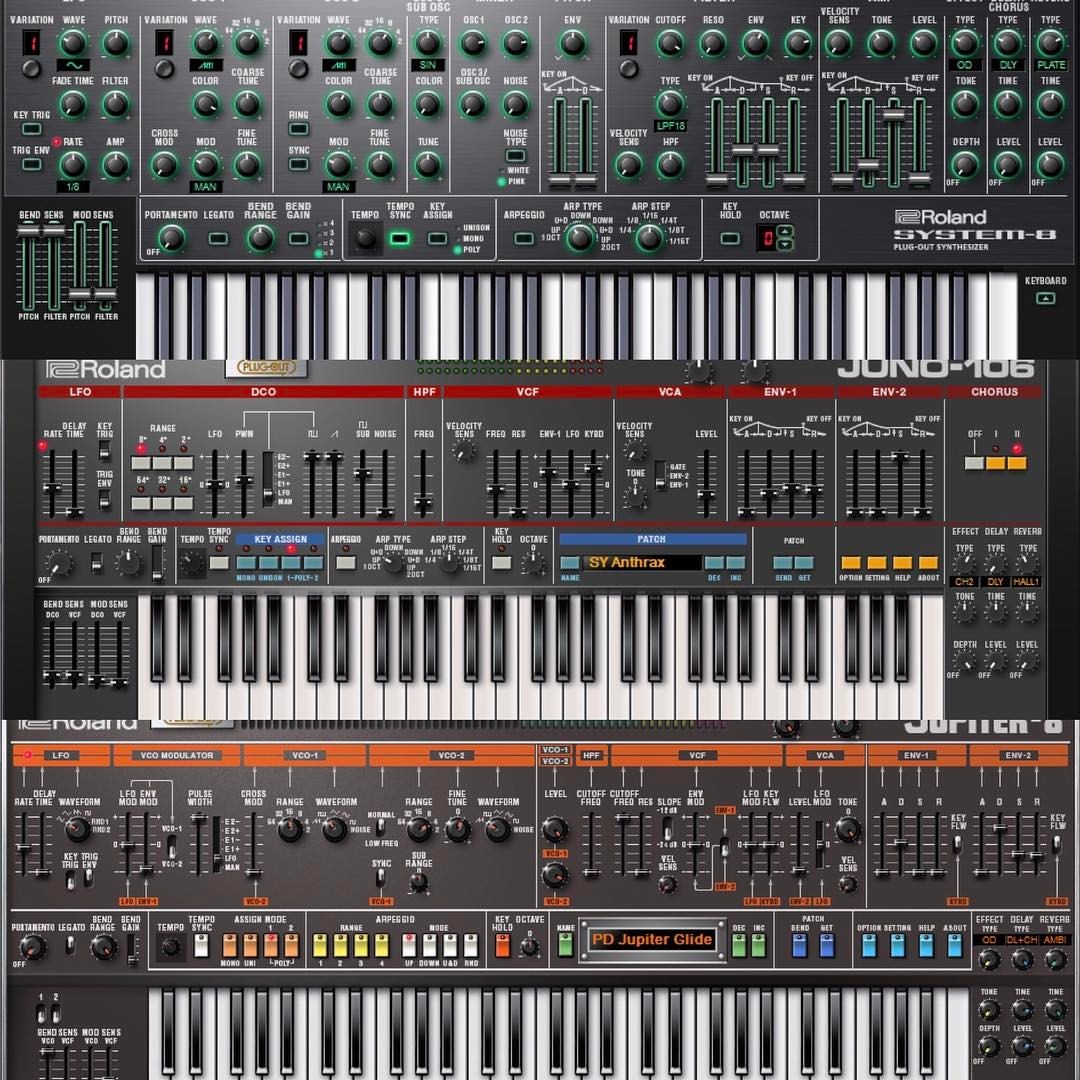1080x1080 pixels.
Task: Select arpeggio mode RND on Jupiter-8
Action: point(471,945)
